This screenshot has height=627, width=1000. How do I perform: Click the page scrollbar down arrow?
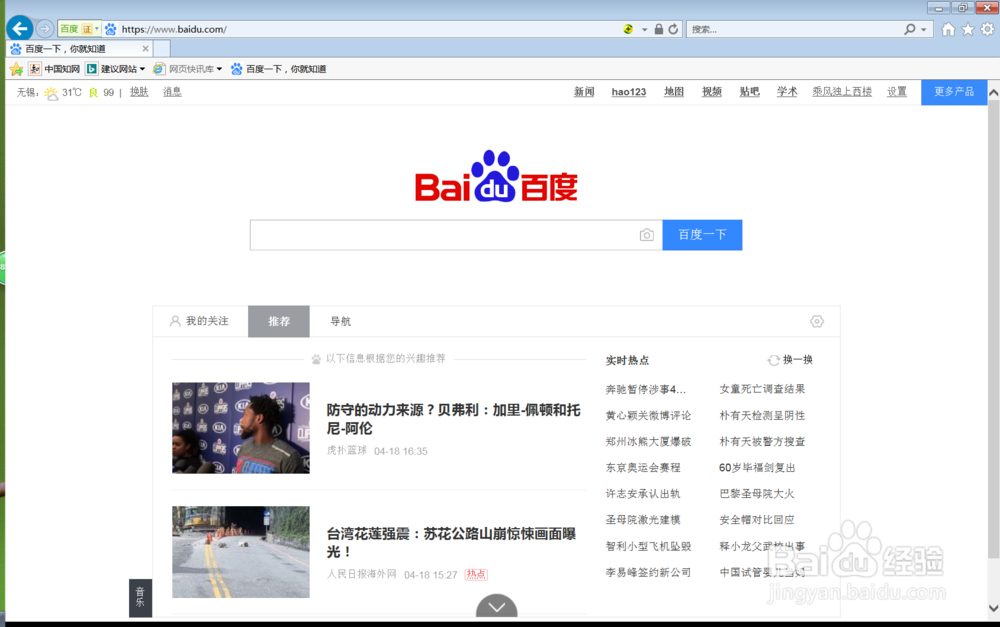993,608
